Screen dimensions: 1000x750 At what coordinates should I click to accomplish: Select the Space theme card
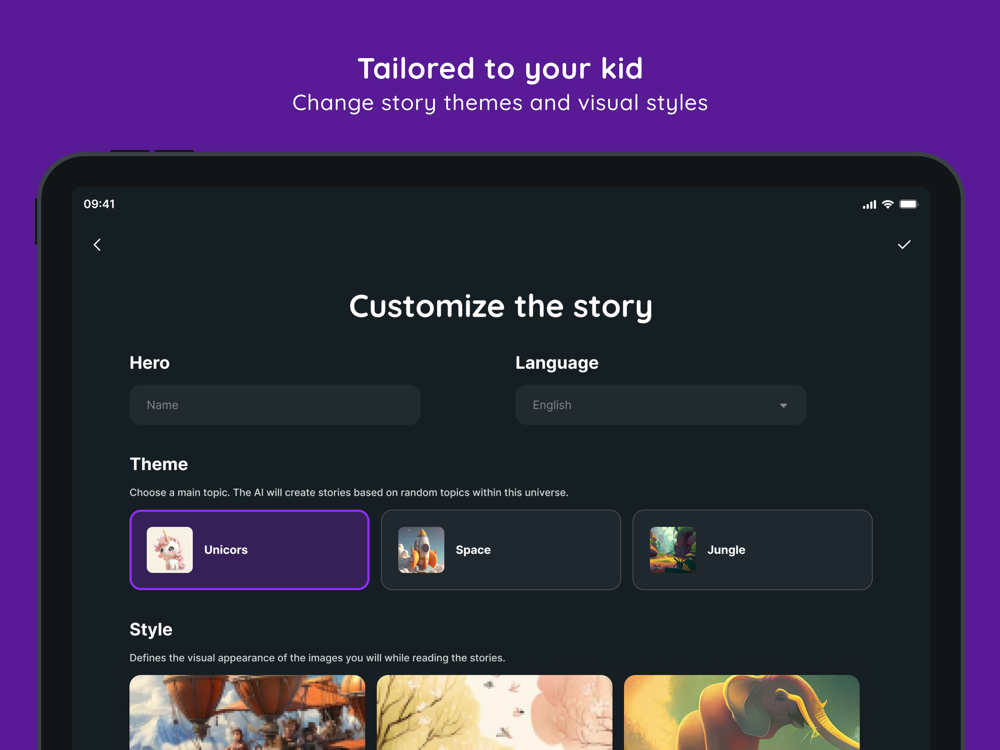[501, 550]
